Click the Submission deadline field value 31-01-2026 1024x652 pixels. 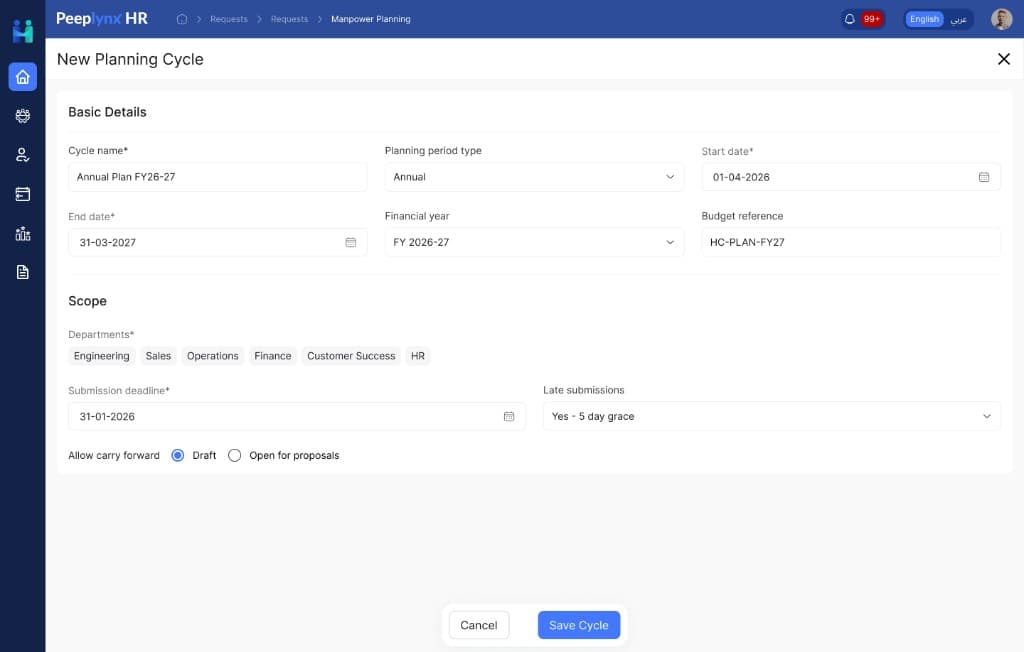(x=107, y=416)
